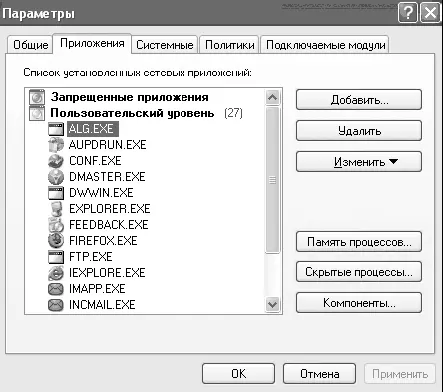Click the FTP.EXE window icon
The image size is (443, 392).
click(x=56, y=257)
